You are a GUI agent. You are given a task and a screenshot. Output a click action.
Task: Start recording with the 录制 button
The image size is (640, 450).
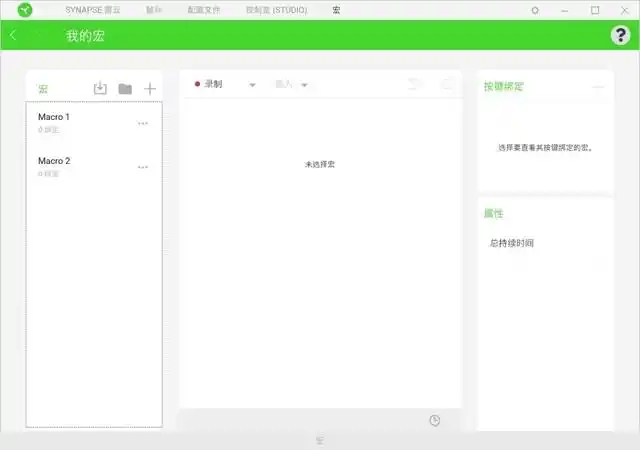(x=209, y=85)
